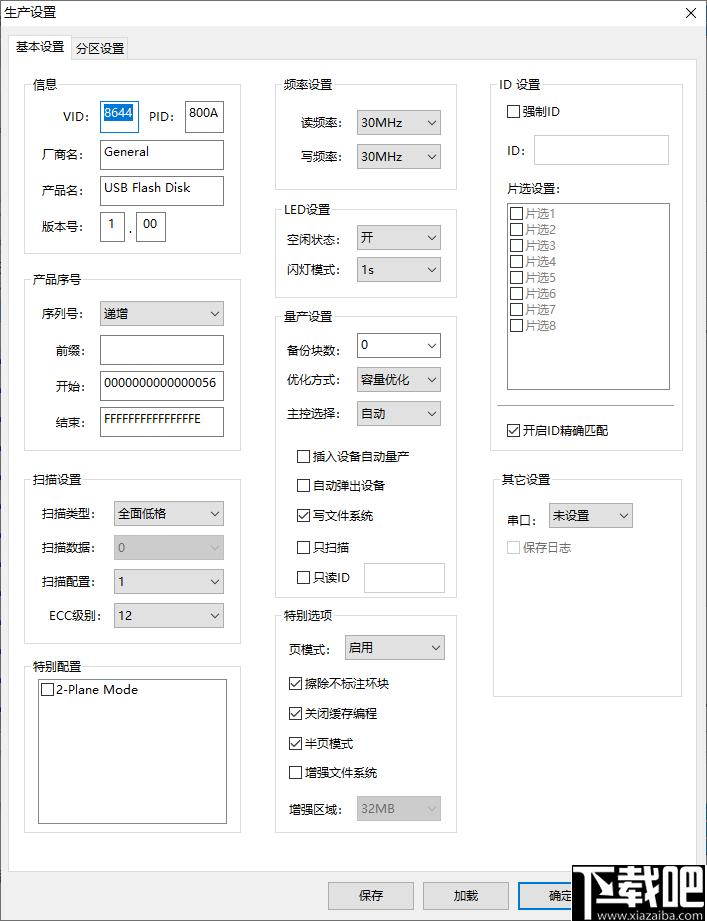
Task: Open the 读频率 dropdown
Action: 398,123
